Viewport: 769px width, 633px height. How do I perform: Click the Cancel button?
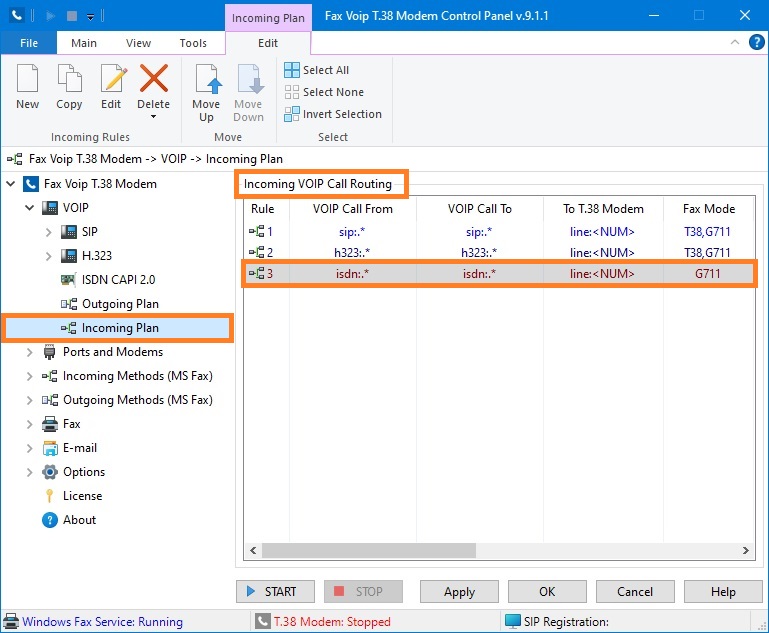[x=635, y=592]
